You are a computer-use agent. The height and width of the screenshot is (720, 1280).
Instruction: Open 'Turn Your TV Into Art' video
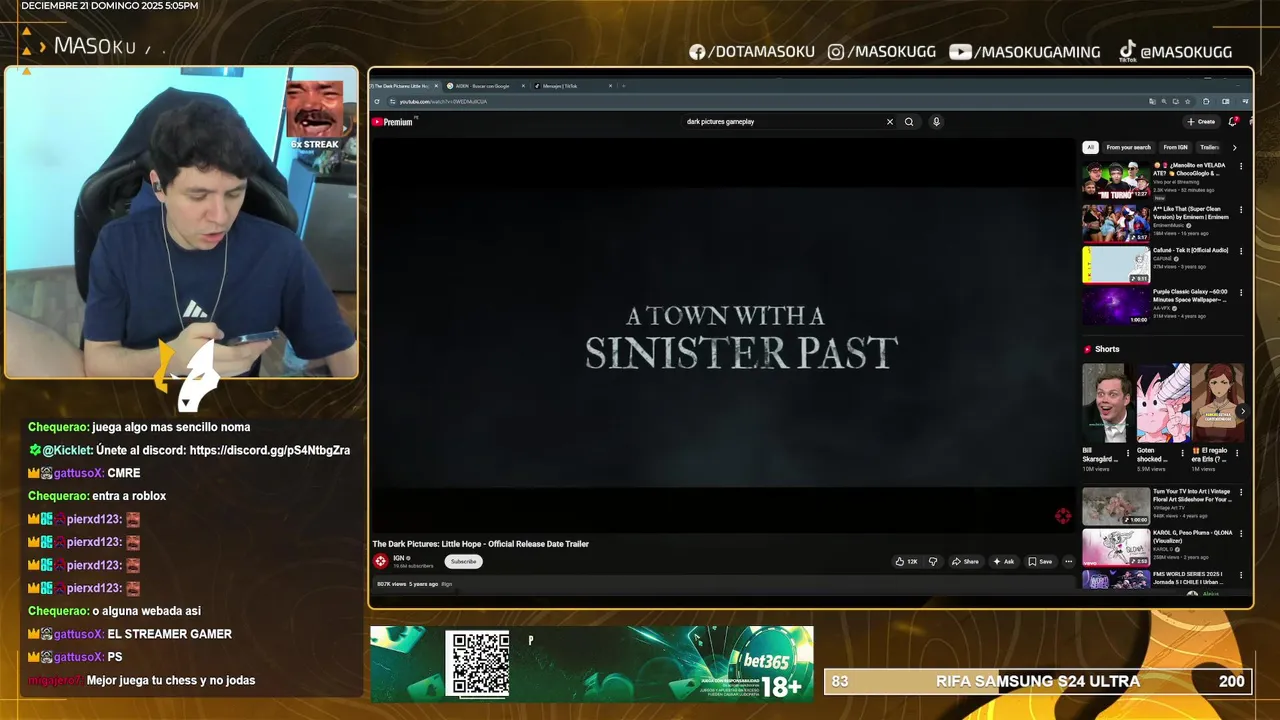click(x=1115, y=506)
